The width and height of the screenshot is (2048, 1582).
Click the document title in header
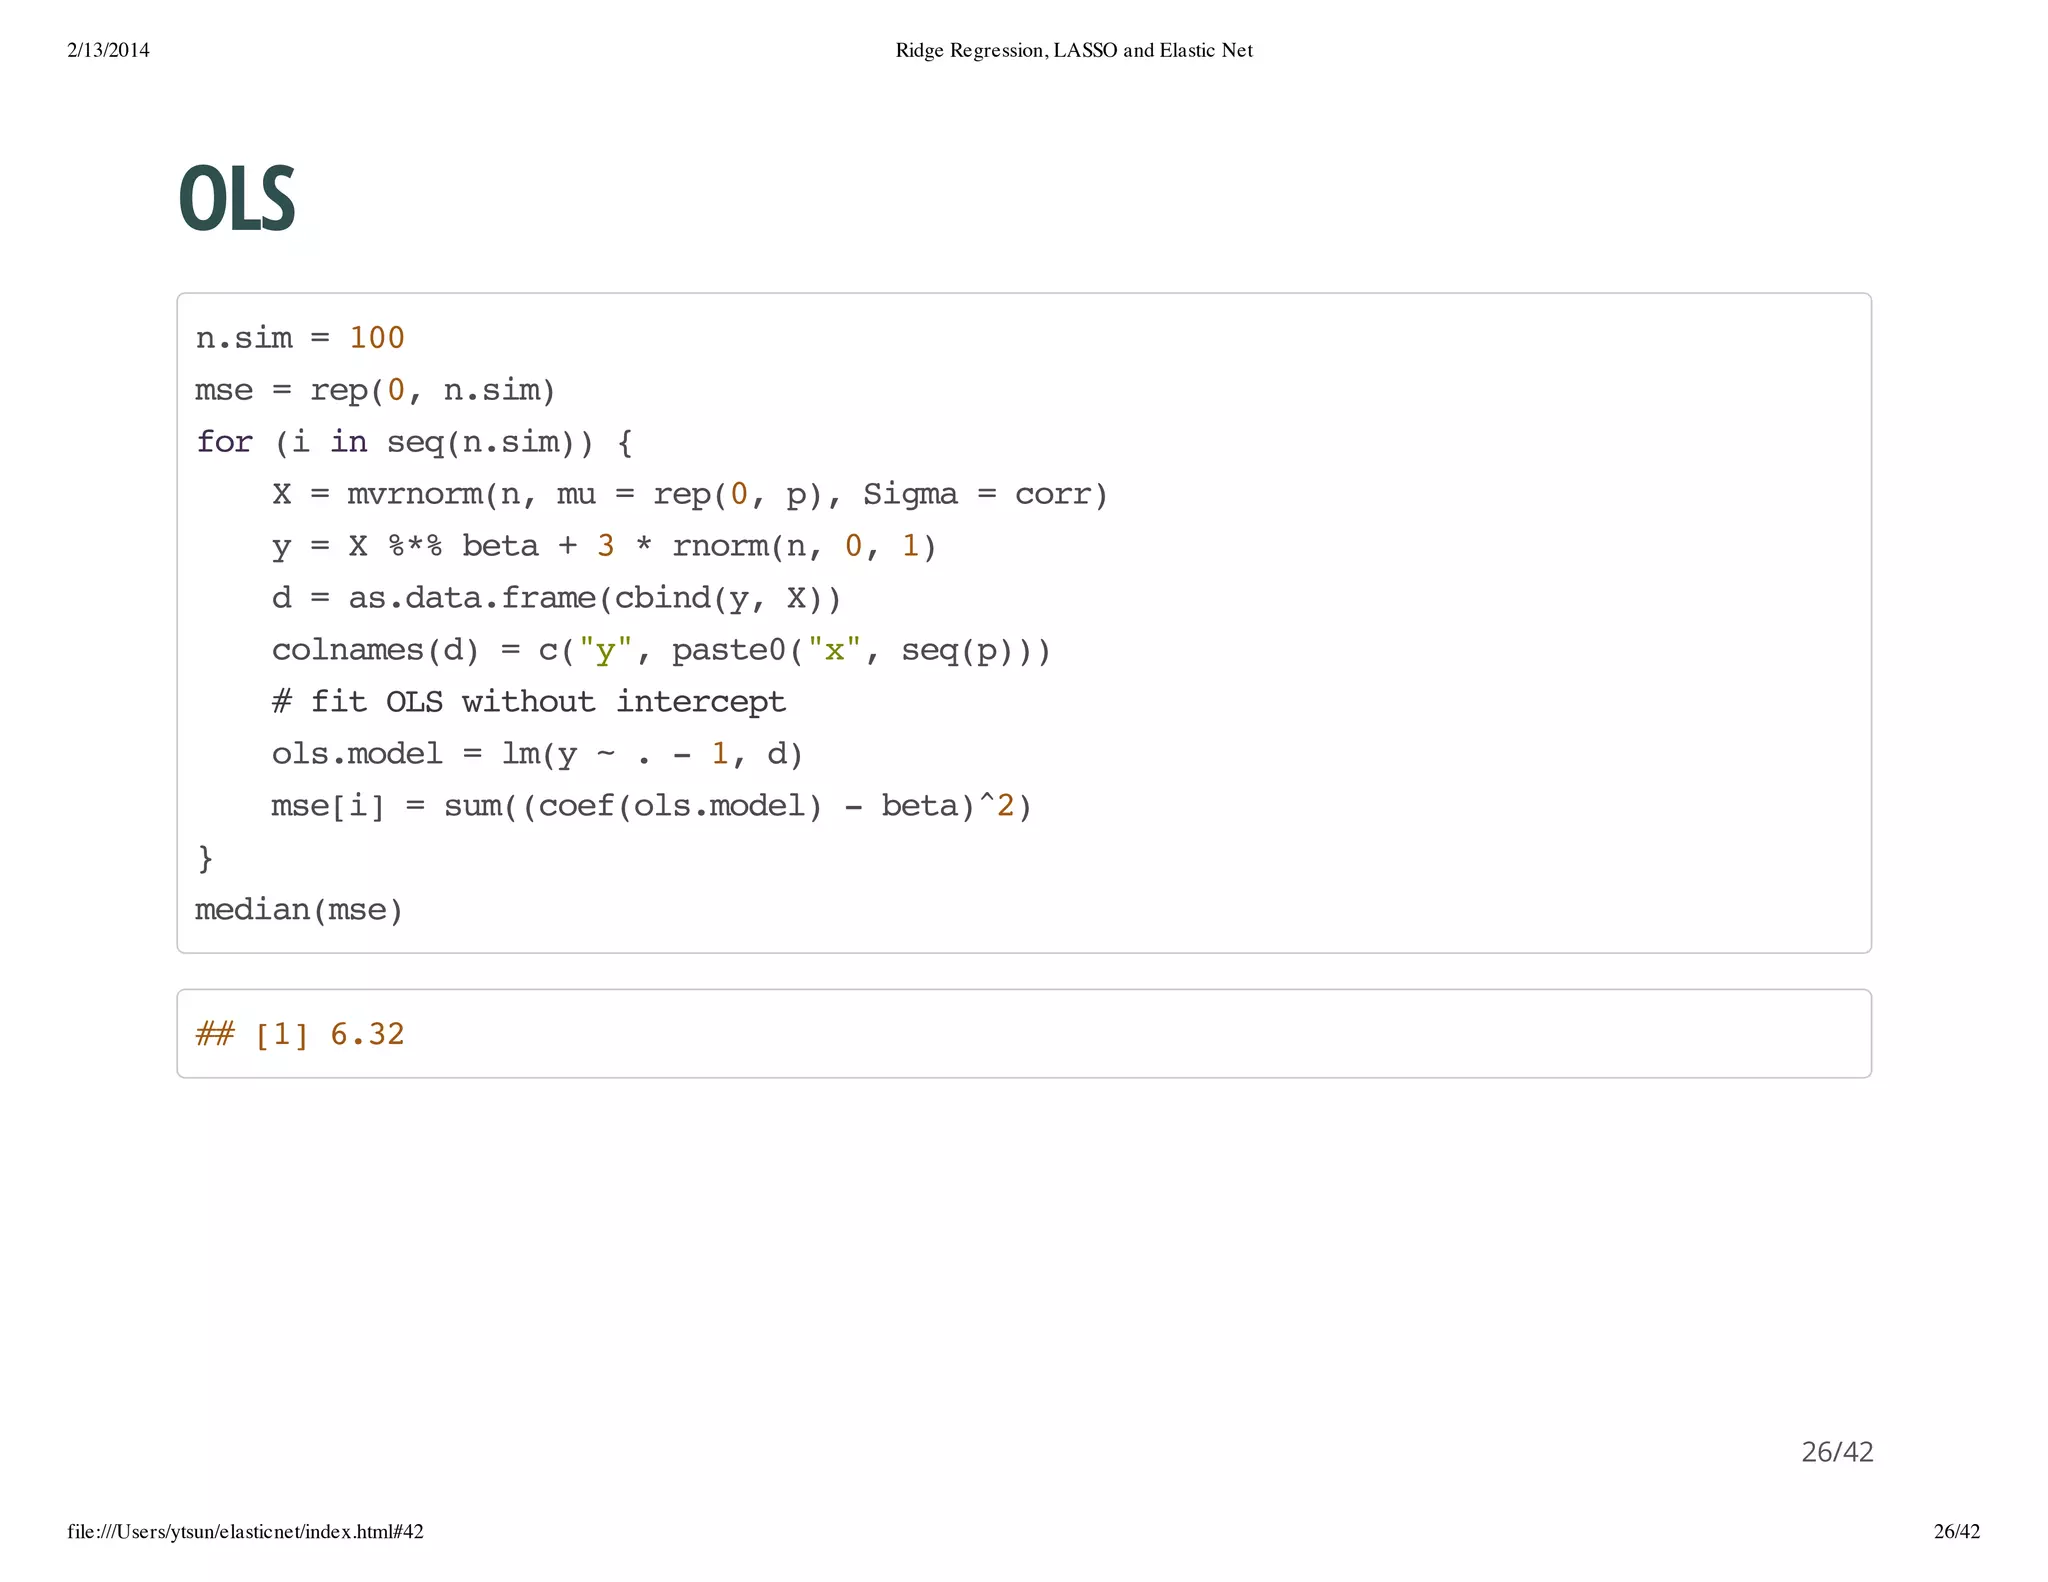click(1073, 50)
